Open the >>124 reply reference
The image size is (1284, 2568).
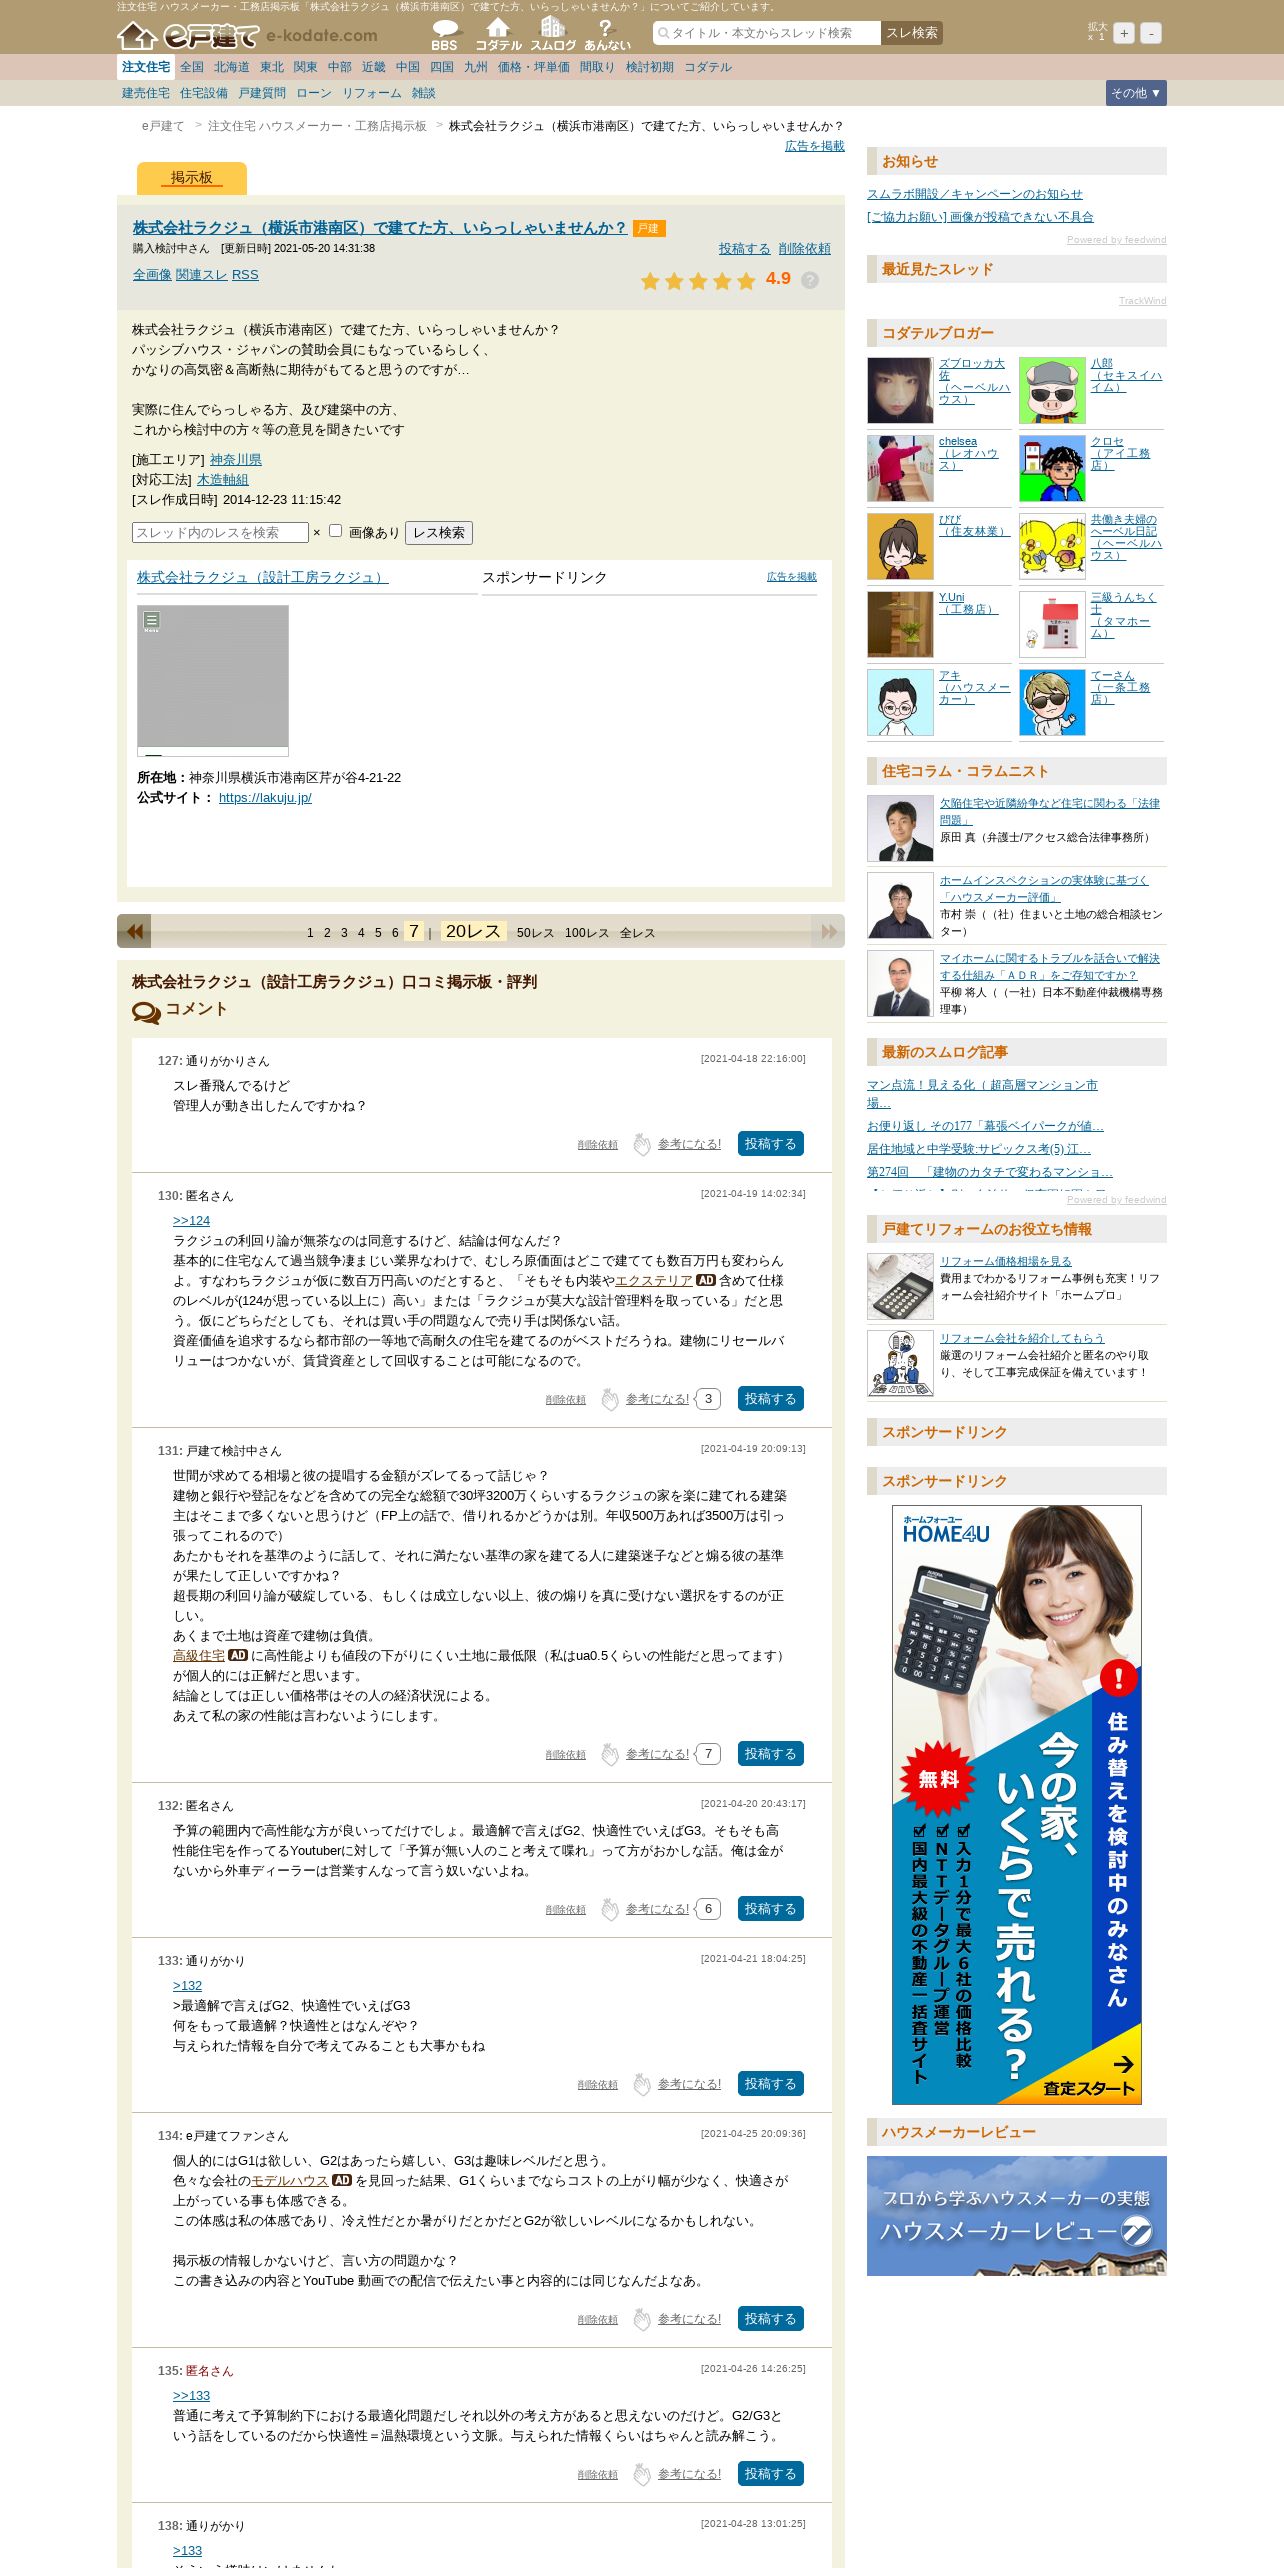pos(191,1221)
